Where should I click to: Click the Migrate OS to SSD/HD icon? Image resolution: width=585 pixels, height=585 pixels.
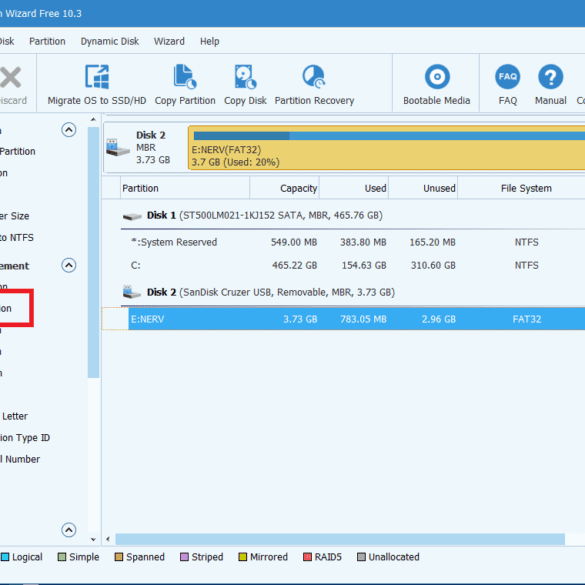[97, 77]
